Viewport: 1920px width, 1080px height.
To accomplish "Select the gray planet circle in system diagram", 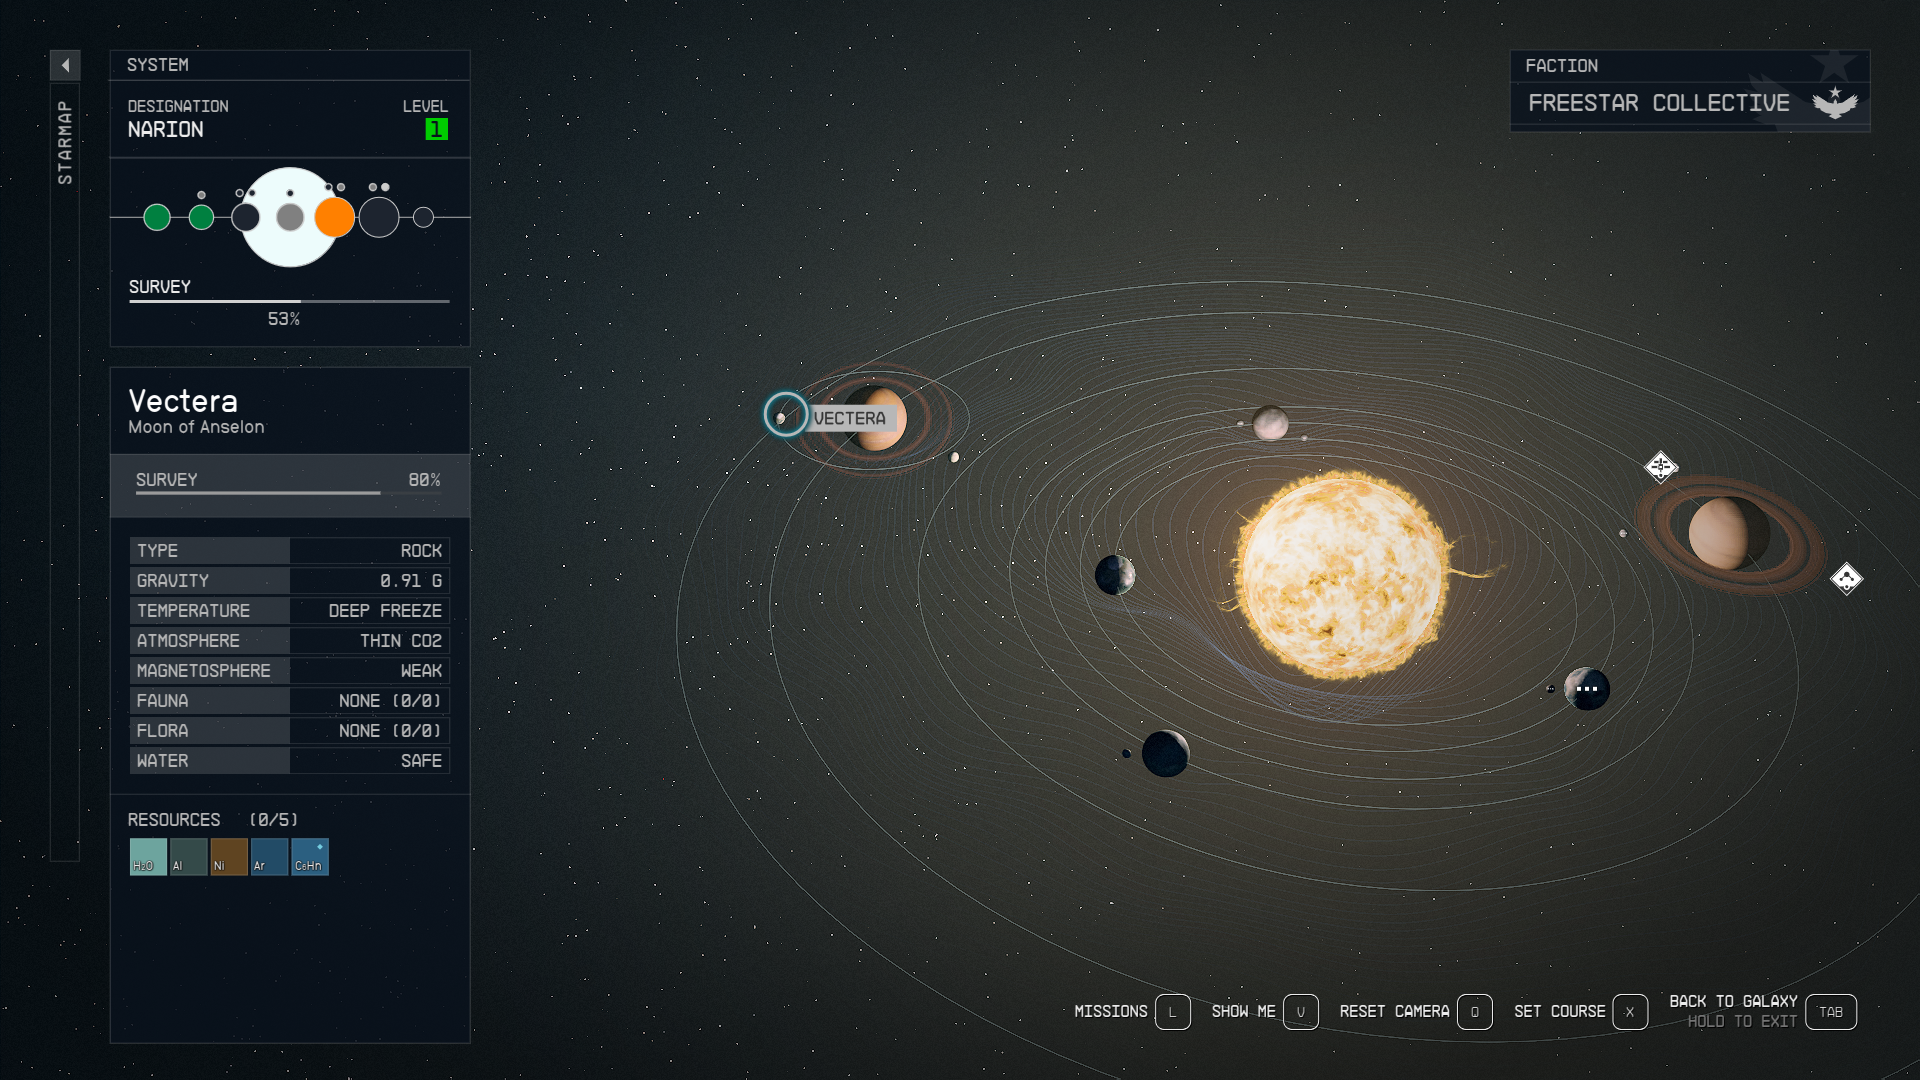I will tap(290, 217).
